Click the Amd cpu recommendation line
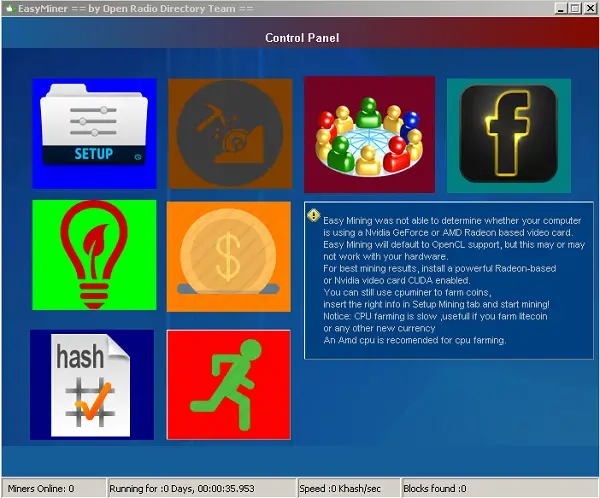 pyautogui.click(x=414, y=340)
